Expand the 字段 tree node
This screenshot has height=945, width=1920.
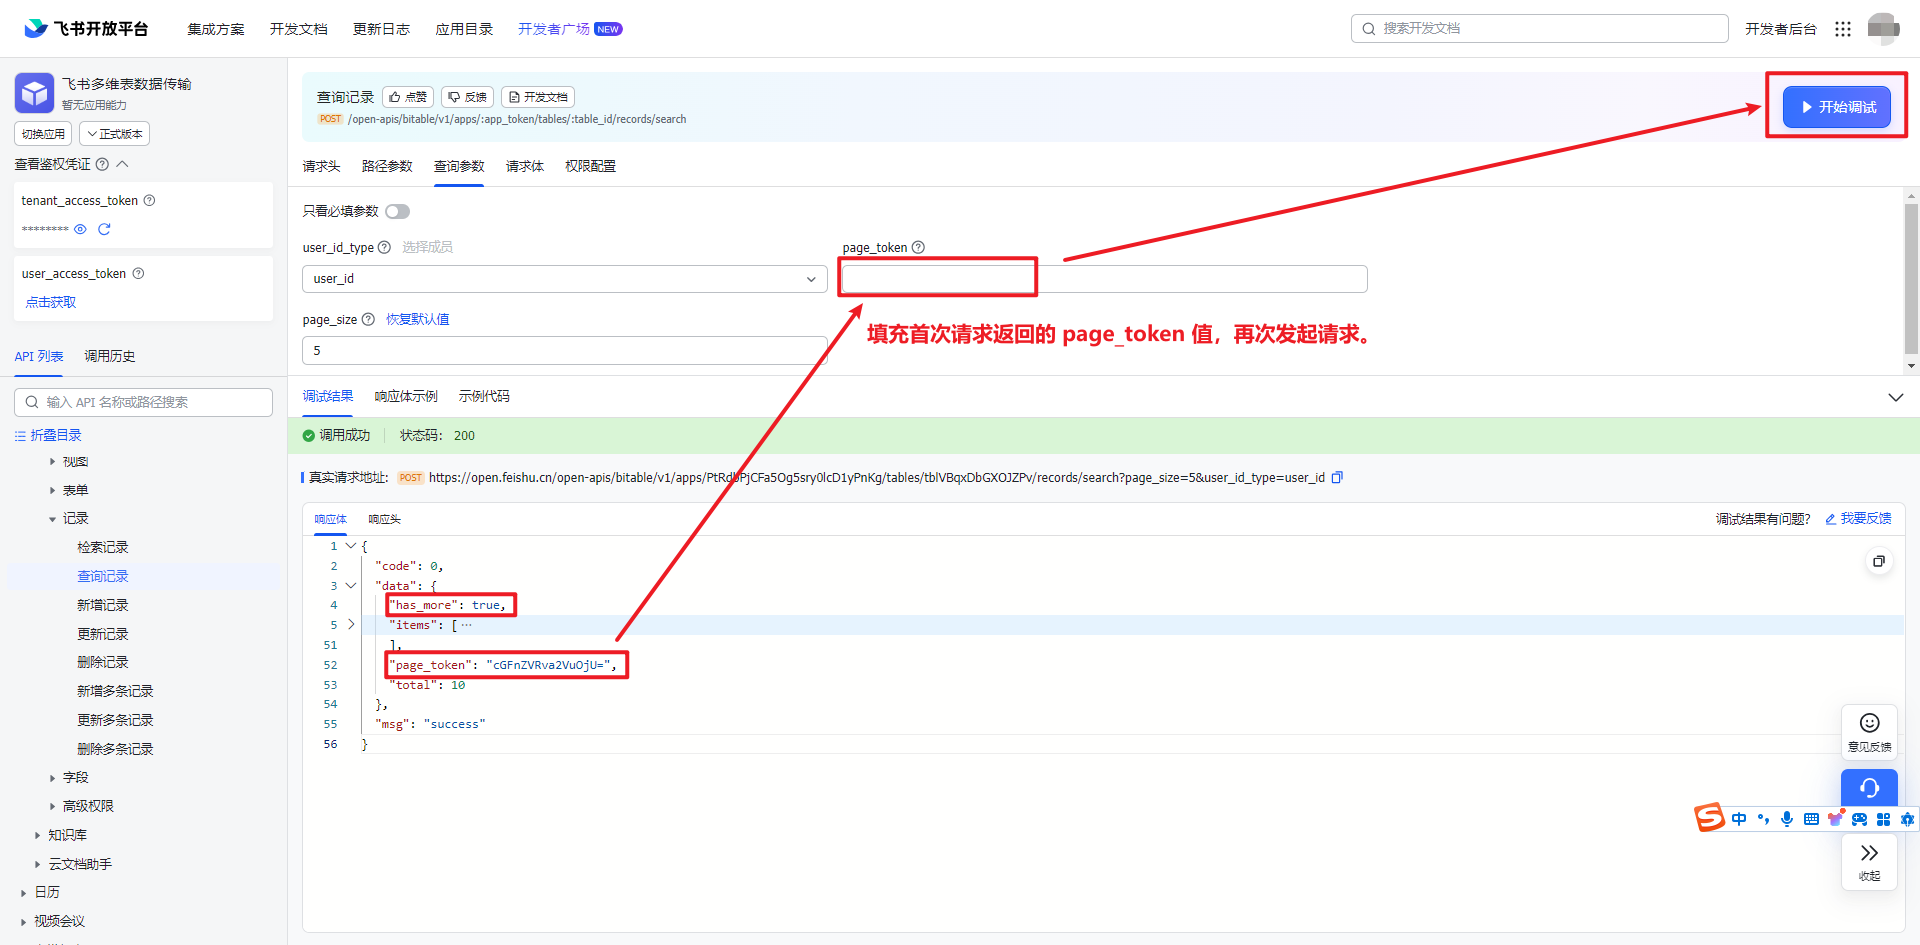tap(53, 778)
